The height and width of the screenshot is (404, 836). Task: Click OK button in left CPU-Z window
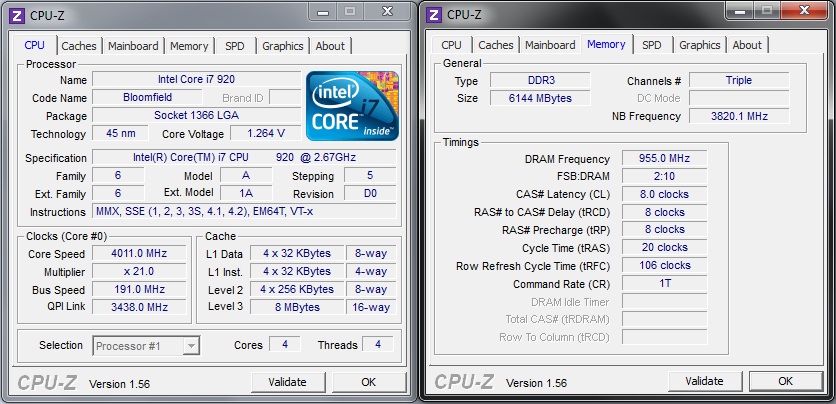tap(368, 382)
